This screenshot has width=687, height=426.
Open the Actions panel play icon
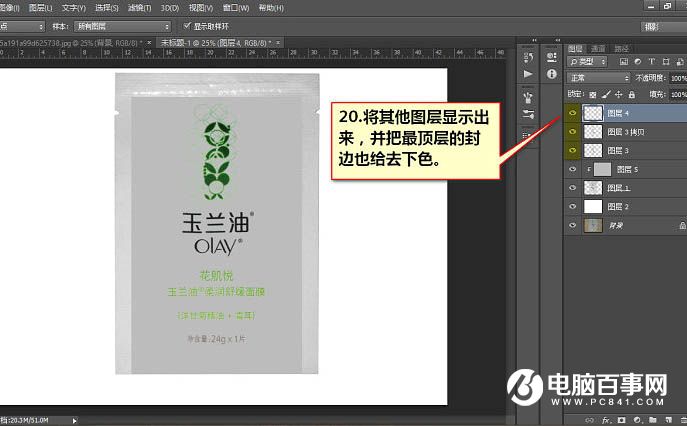click(x=528, y=74)
